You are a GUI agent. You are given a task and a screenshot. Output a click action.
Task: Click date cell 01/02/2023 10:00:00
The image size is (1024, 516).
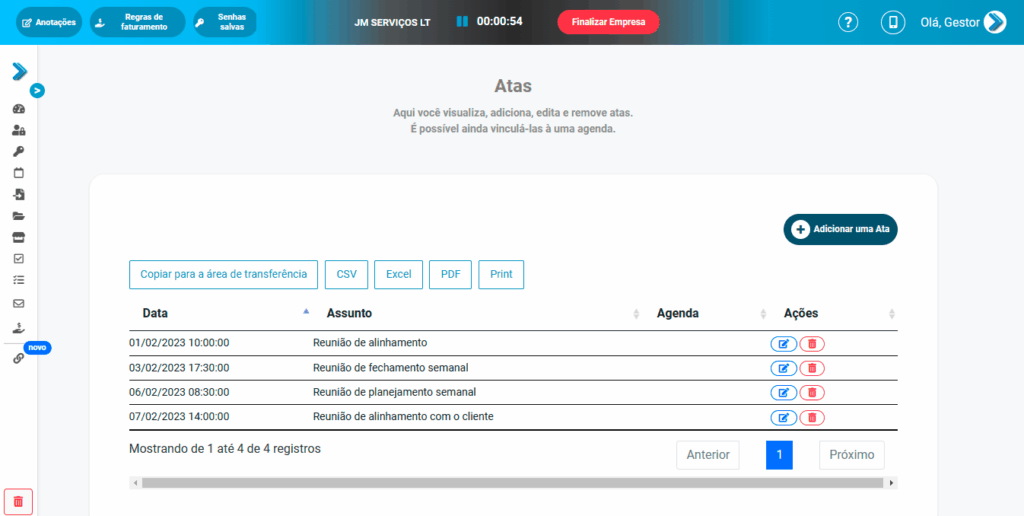[x=179, y=343]
